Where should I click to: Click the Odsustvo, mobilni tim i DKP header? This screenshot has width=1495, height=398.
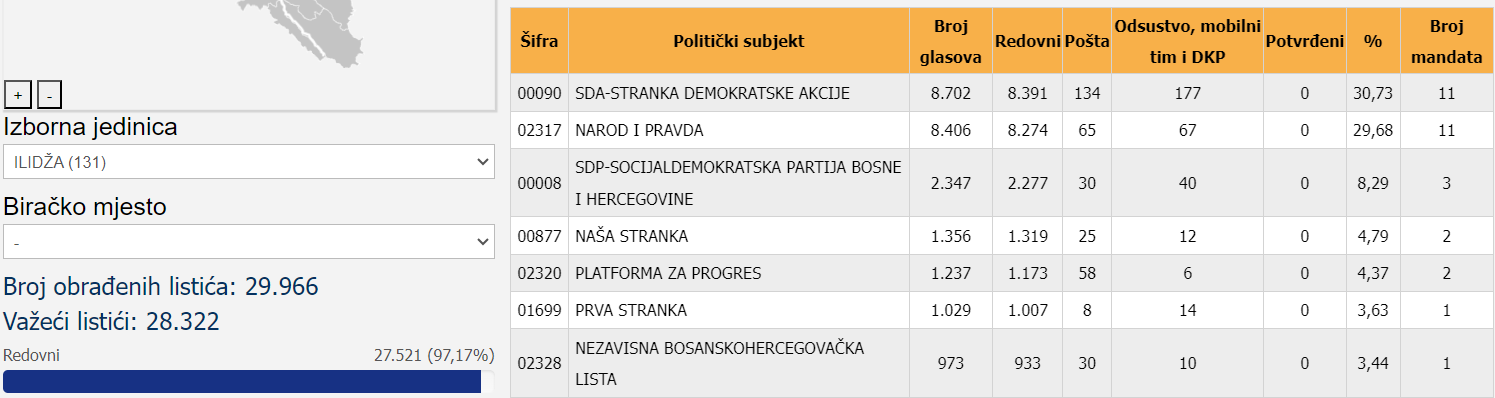(x=1187, y=41)
